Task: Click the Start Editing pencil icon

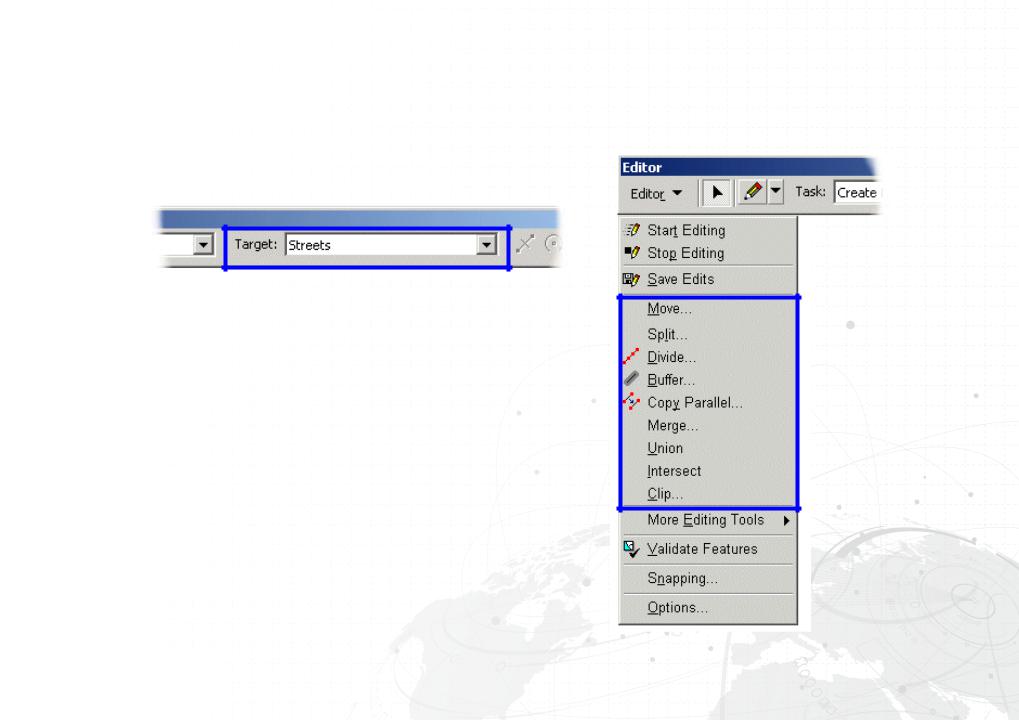Action: 632,229
